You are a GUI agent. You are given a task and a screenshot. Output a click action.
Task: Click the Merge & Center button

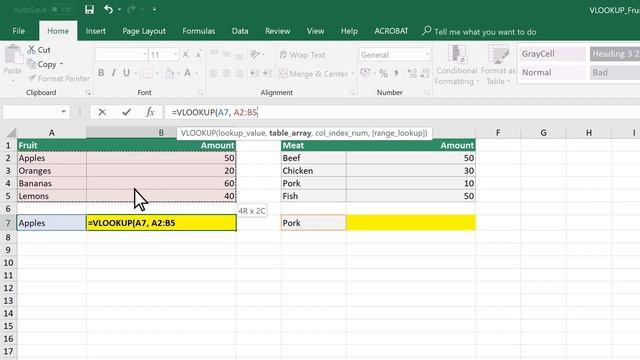[x=313, y=74]
